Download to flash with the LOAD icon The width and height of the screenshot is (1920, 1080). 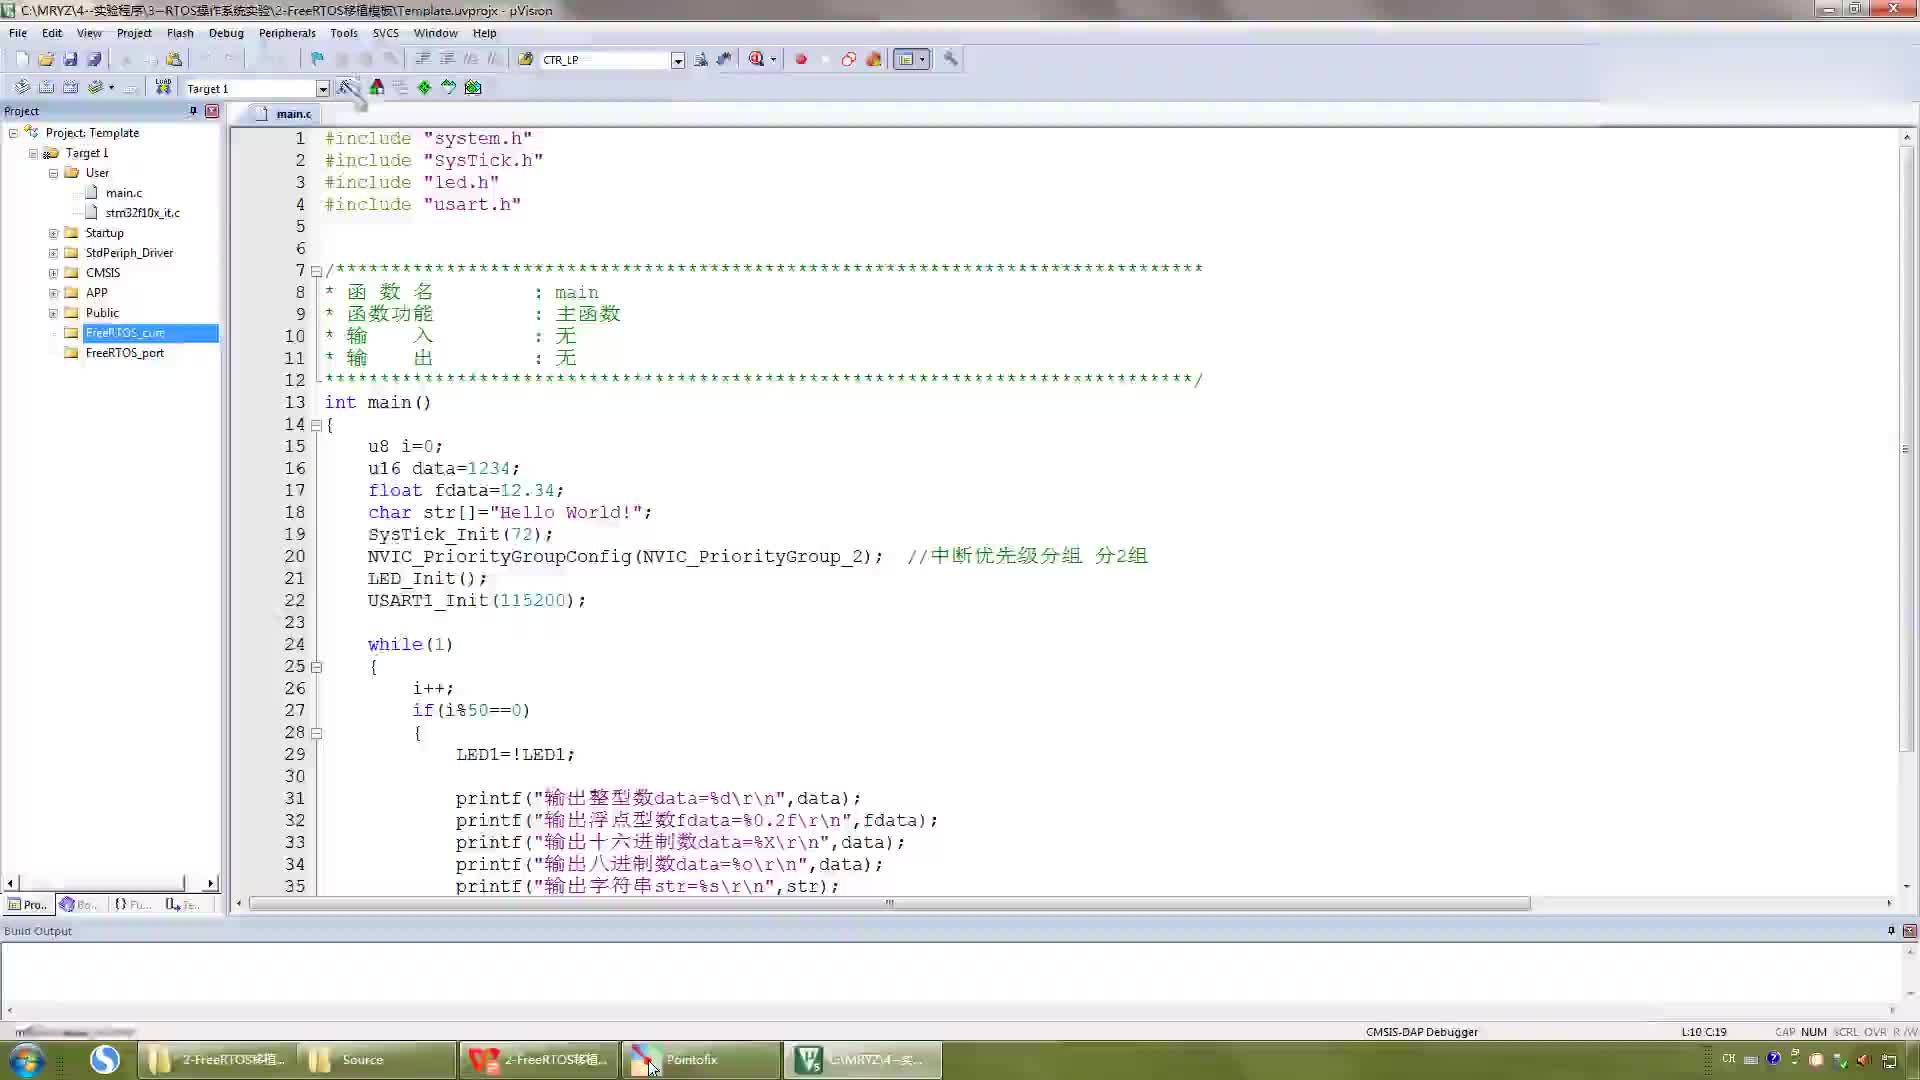pyautogui.click(x=163, y=88)
